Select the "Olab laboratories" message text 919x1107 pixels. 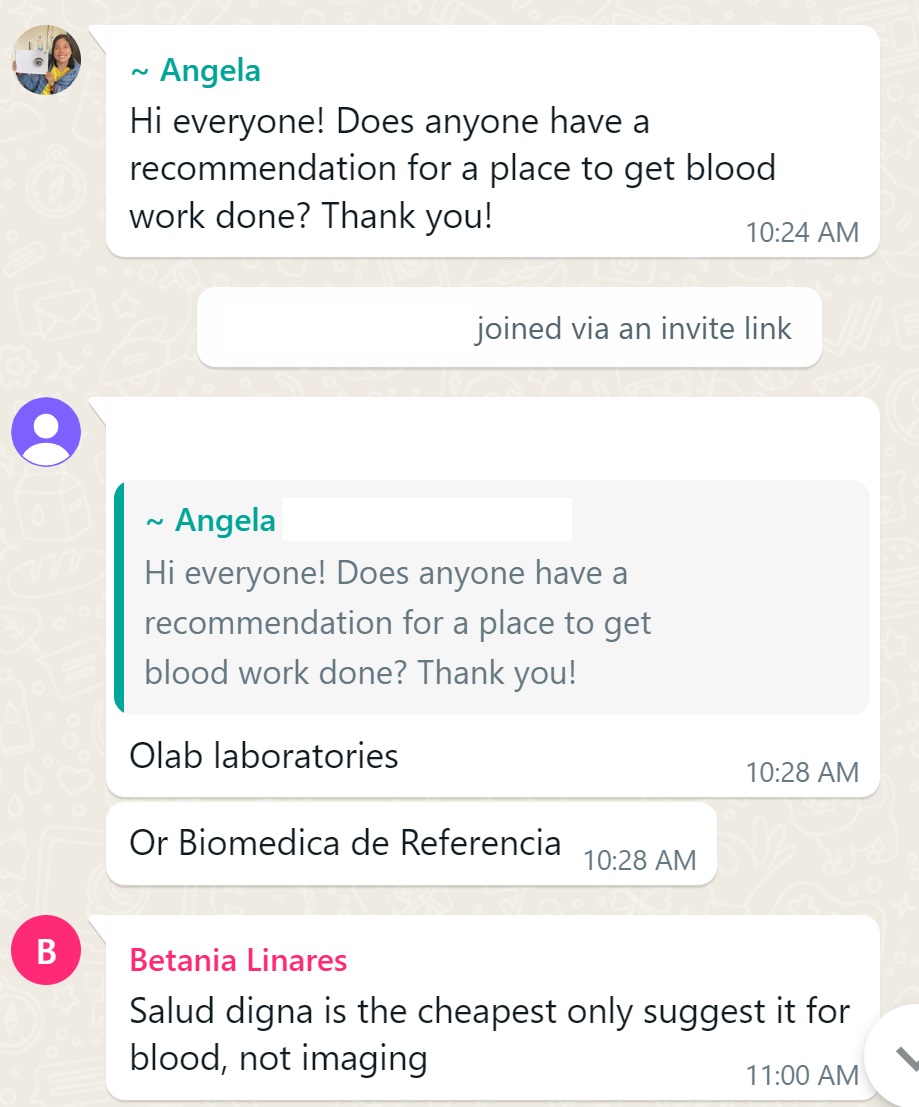[264, 756]
